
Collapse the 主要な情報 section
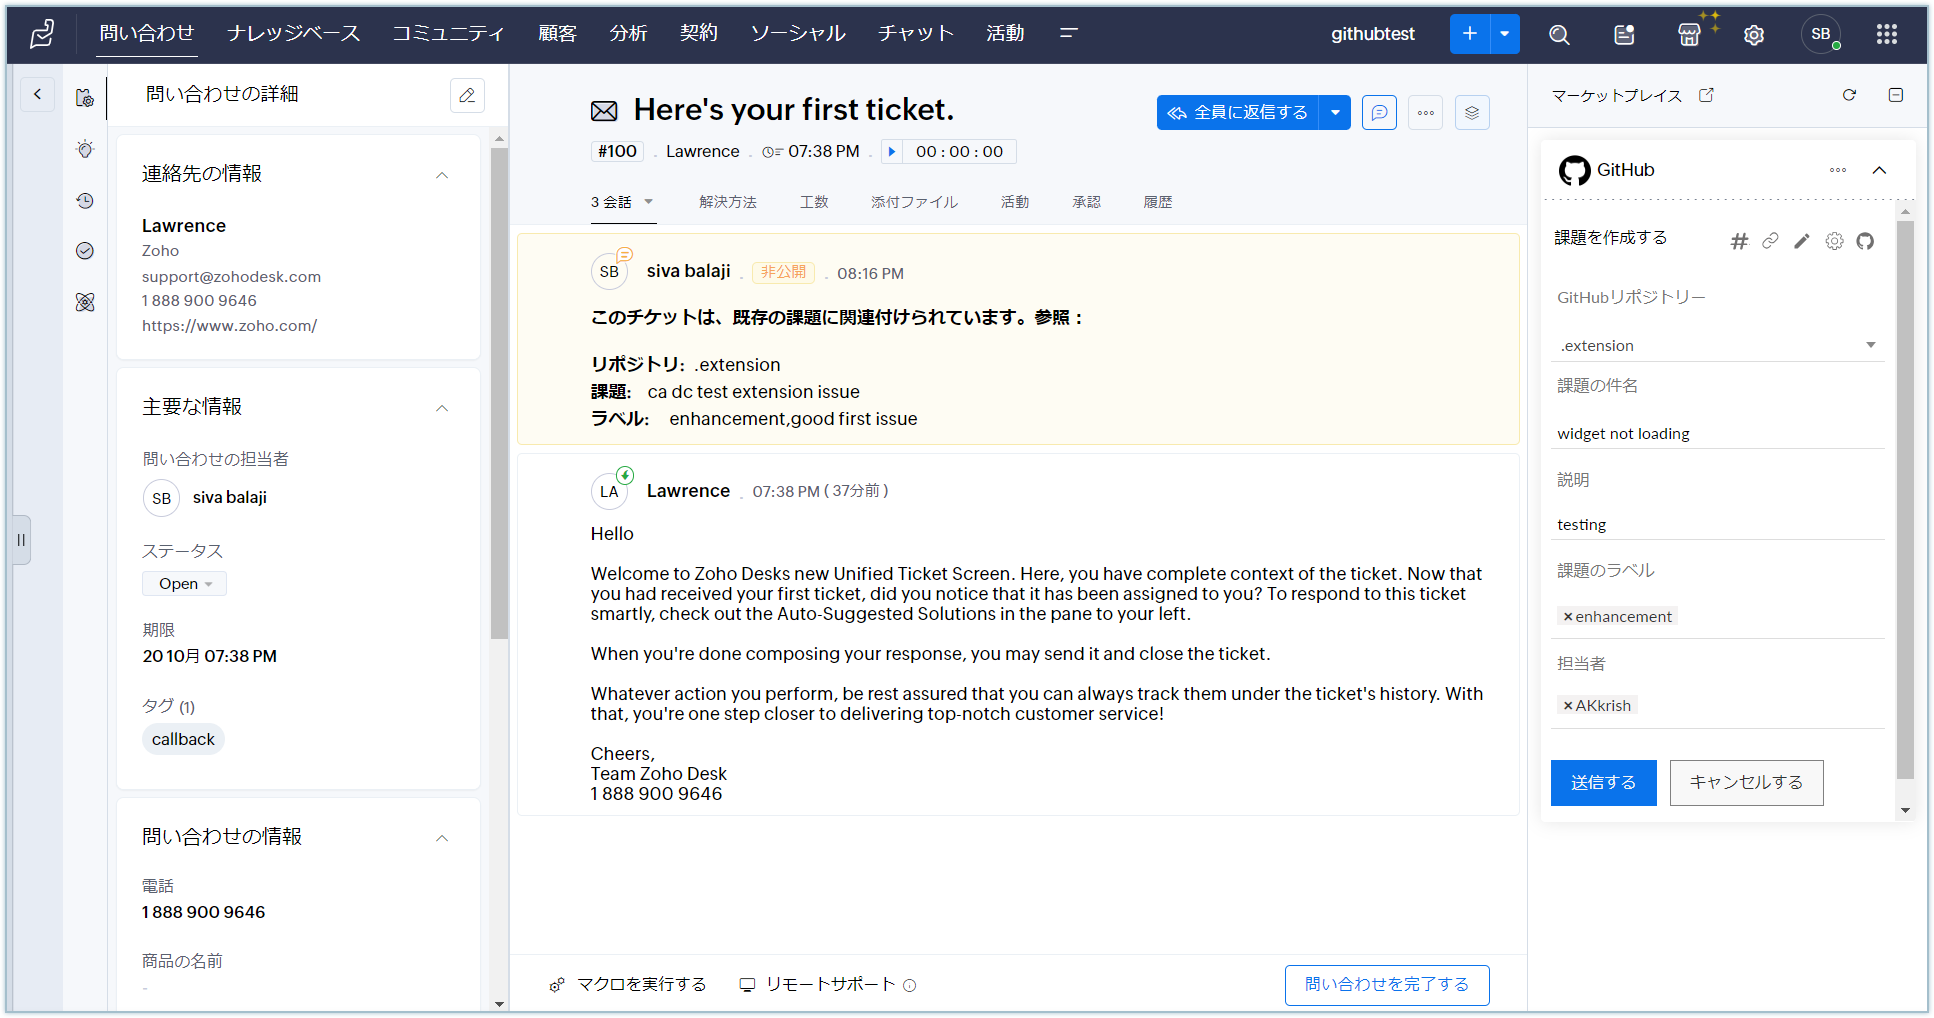point(442,408)
